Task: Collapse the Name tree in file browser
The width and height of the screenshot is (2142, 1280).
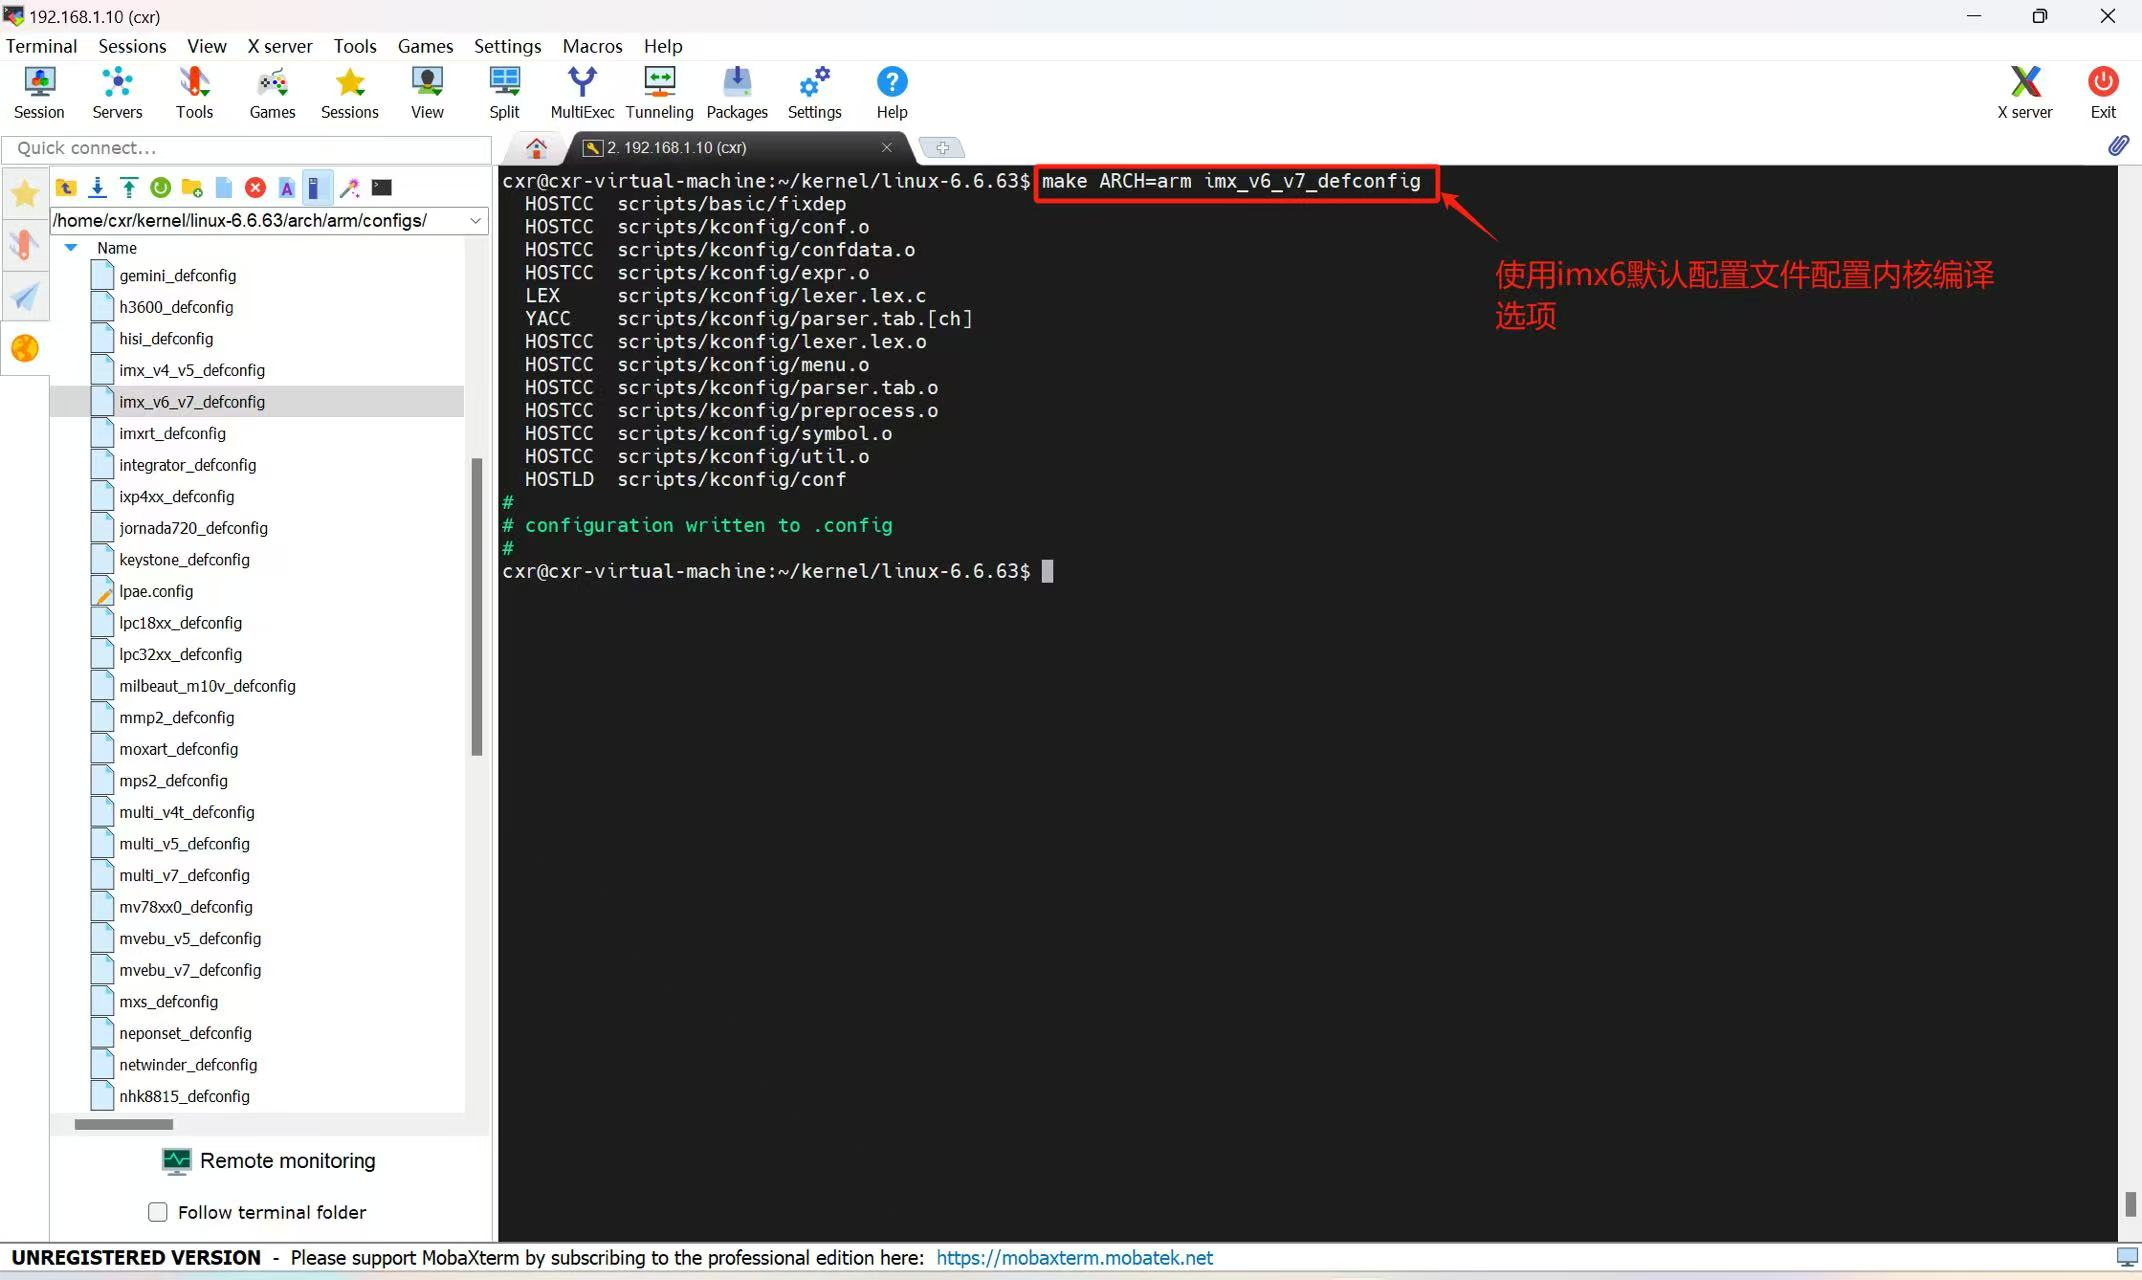Action: coord(70,247)
